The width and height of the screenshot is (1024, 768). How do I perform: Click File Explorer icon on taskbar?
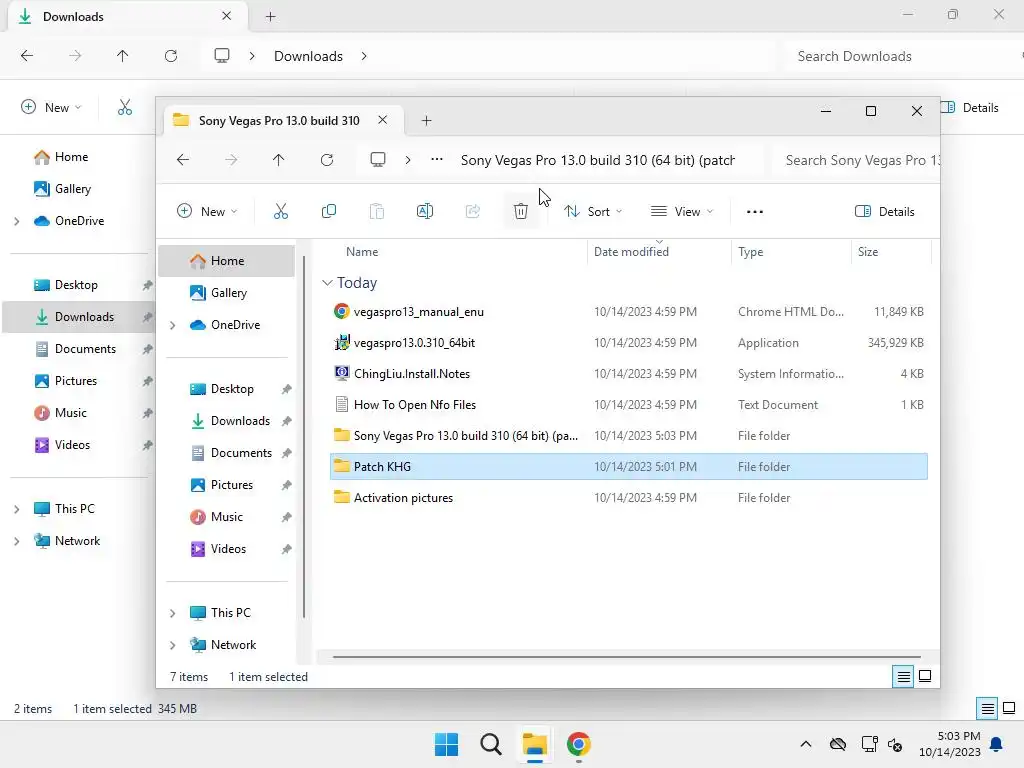tap(535, 744)
